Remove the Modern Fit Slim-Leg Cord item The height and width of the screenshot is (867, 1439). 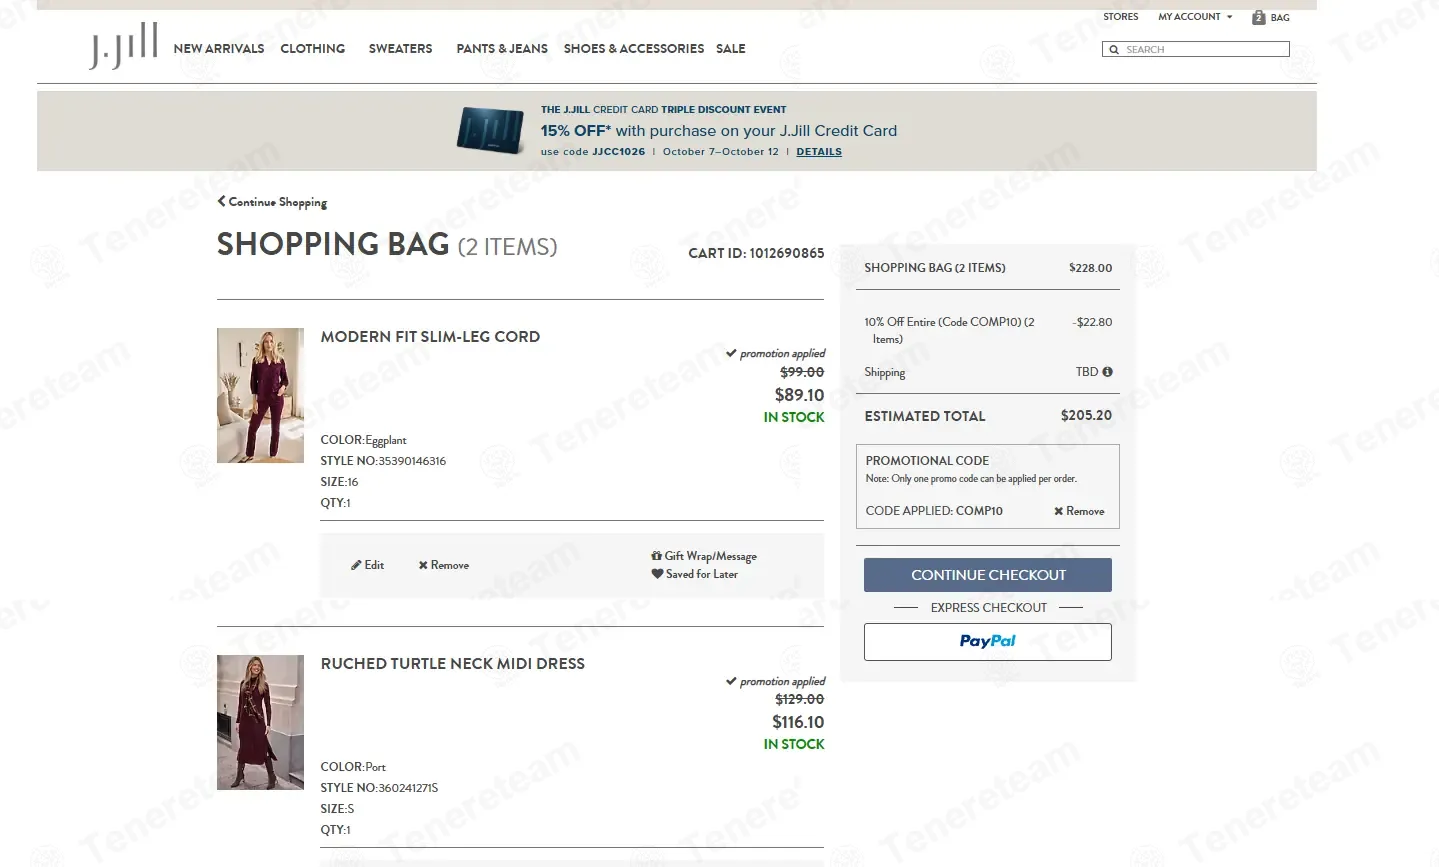443,565
